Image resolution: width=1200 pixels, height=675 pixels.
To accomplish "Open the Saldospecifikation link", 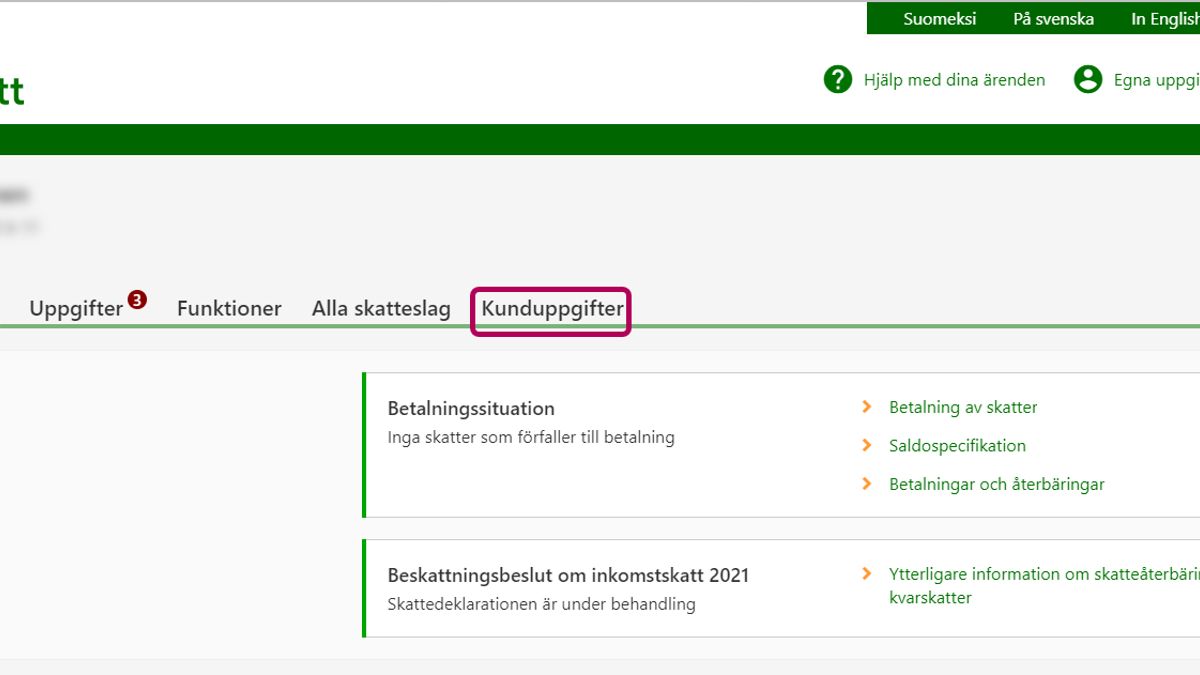I will tap(957, 446).
